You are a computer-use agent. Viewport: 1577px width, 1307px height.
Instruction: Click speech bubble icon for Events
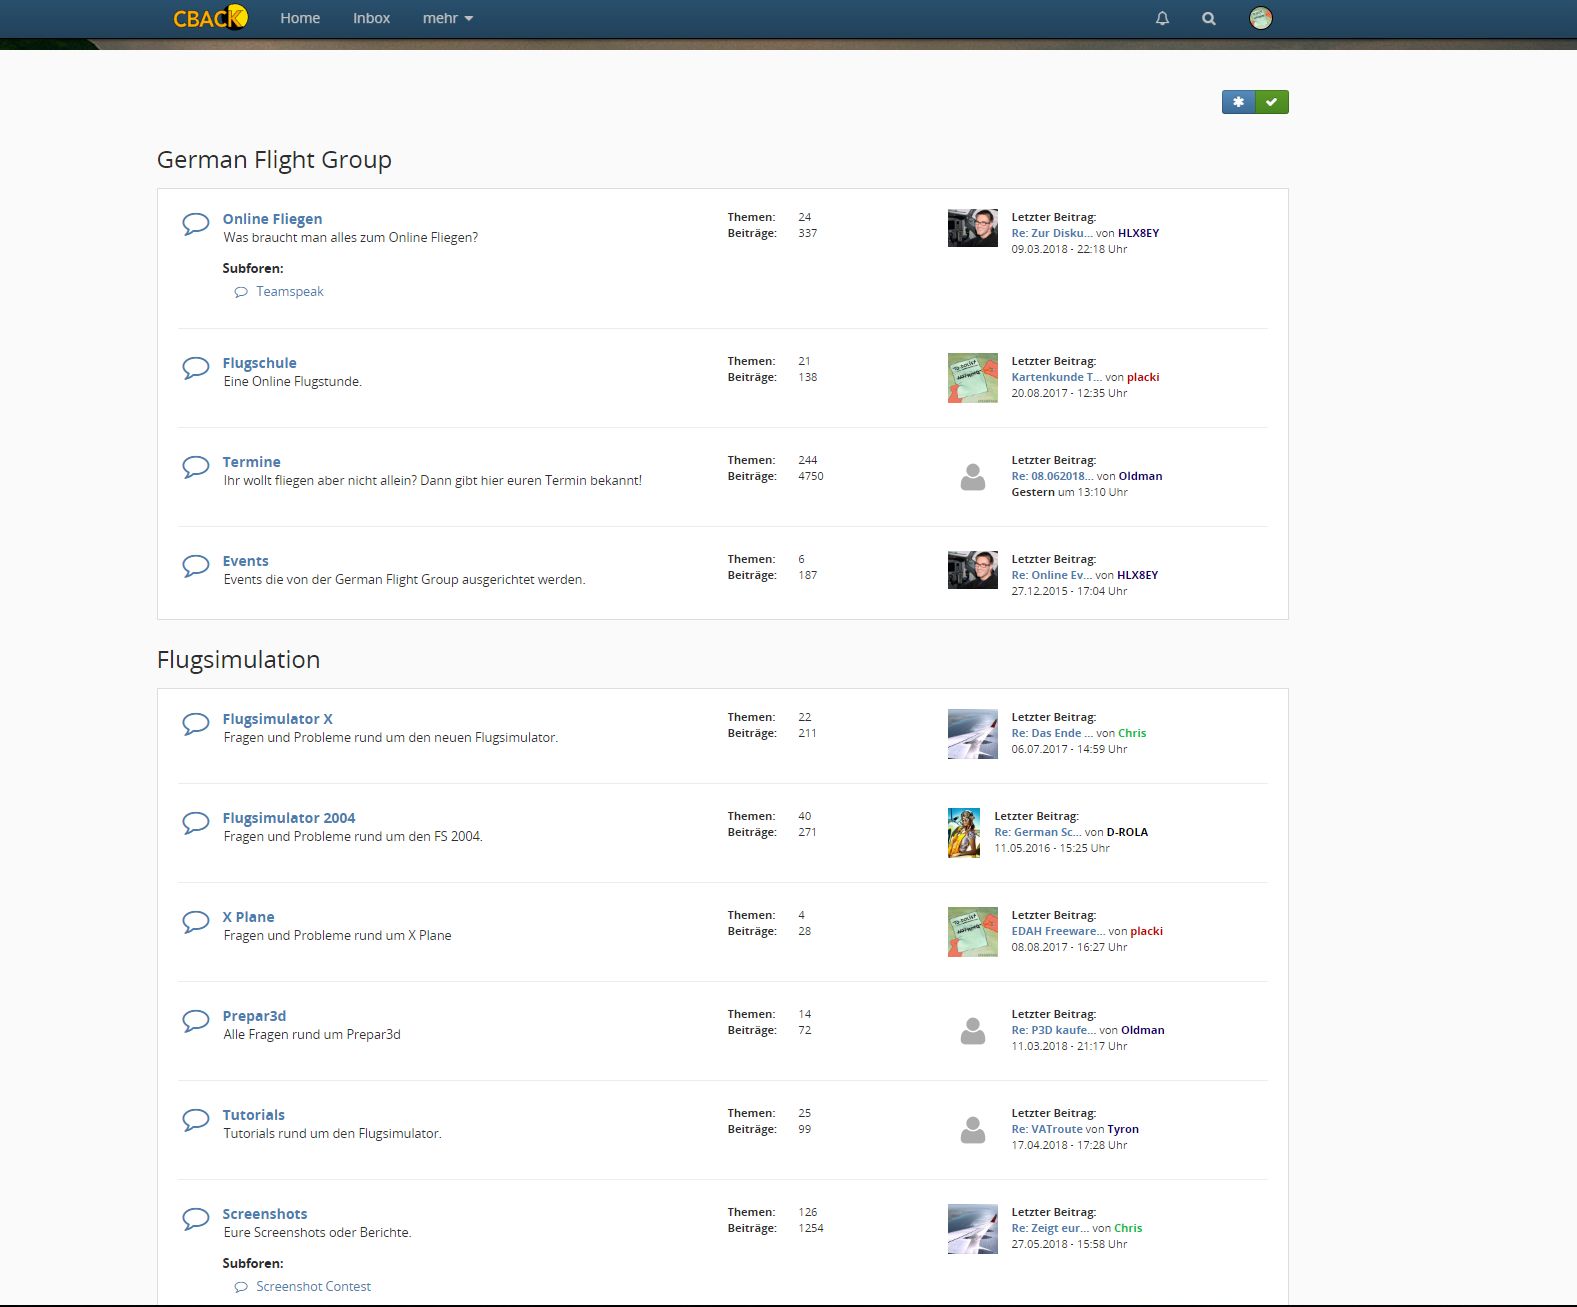[x=195, y=566]
